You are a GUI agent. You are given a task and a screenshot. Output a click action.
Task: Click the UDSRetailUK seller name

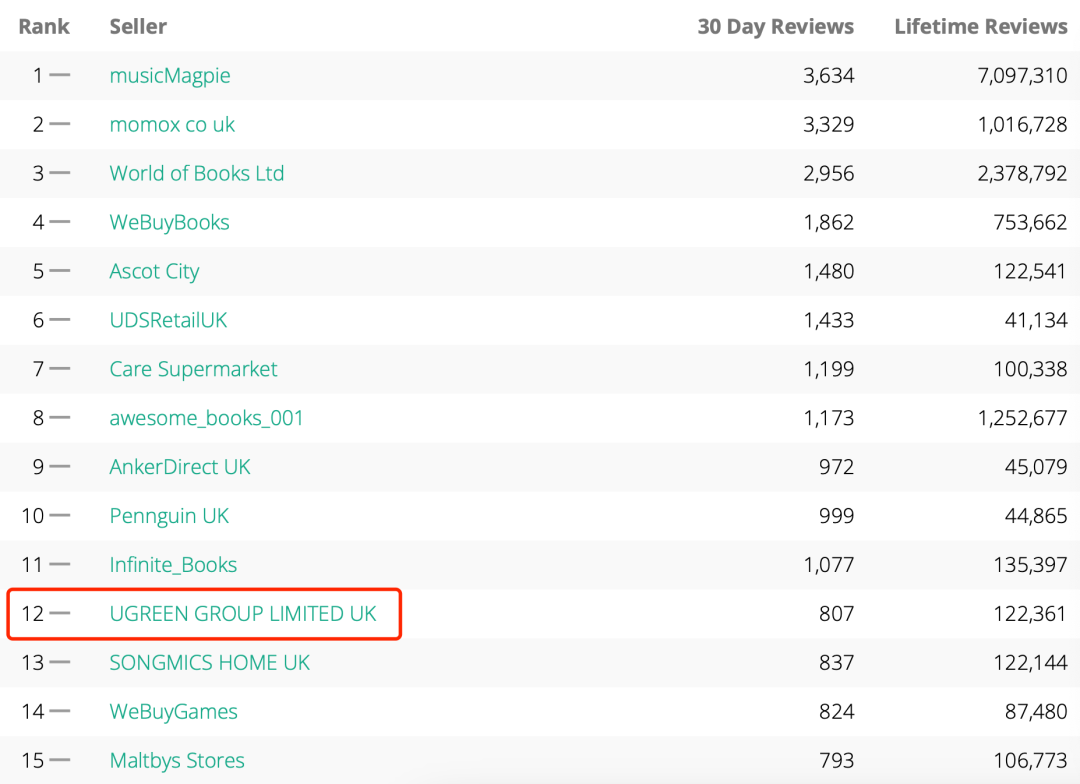click(x=168, y=321)
